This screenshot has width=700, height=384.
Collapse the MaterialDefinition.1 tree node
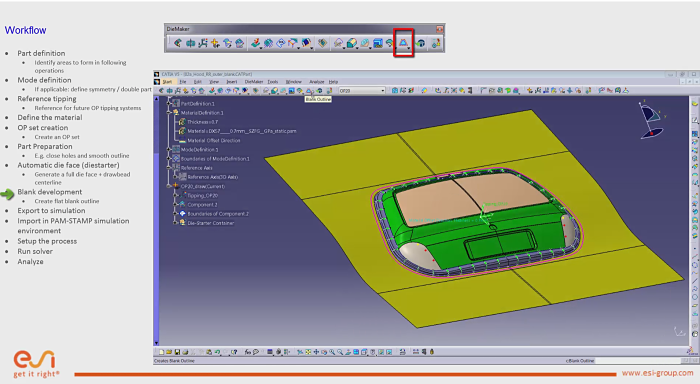coord(169,113)
